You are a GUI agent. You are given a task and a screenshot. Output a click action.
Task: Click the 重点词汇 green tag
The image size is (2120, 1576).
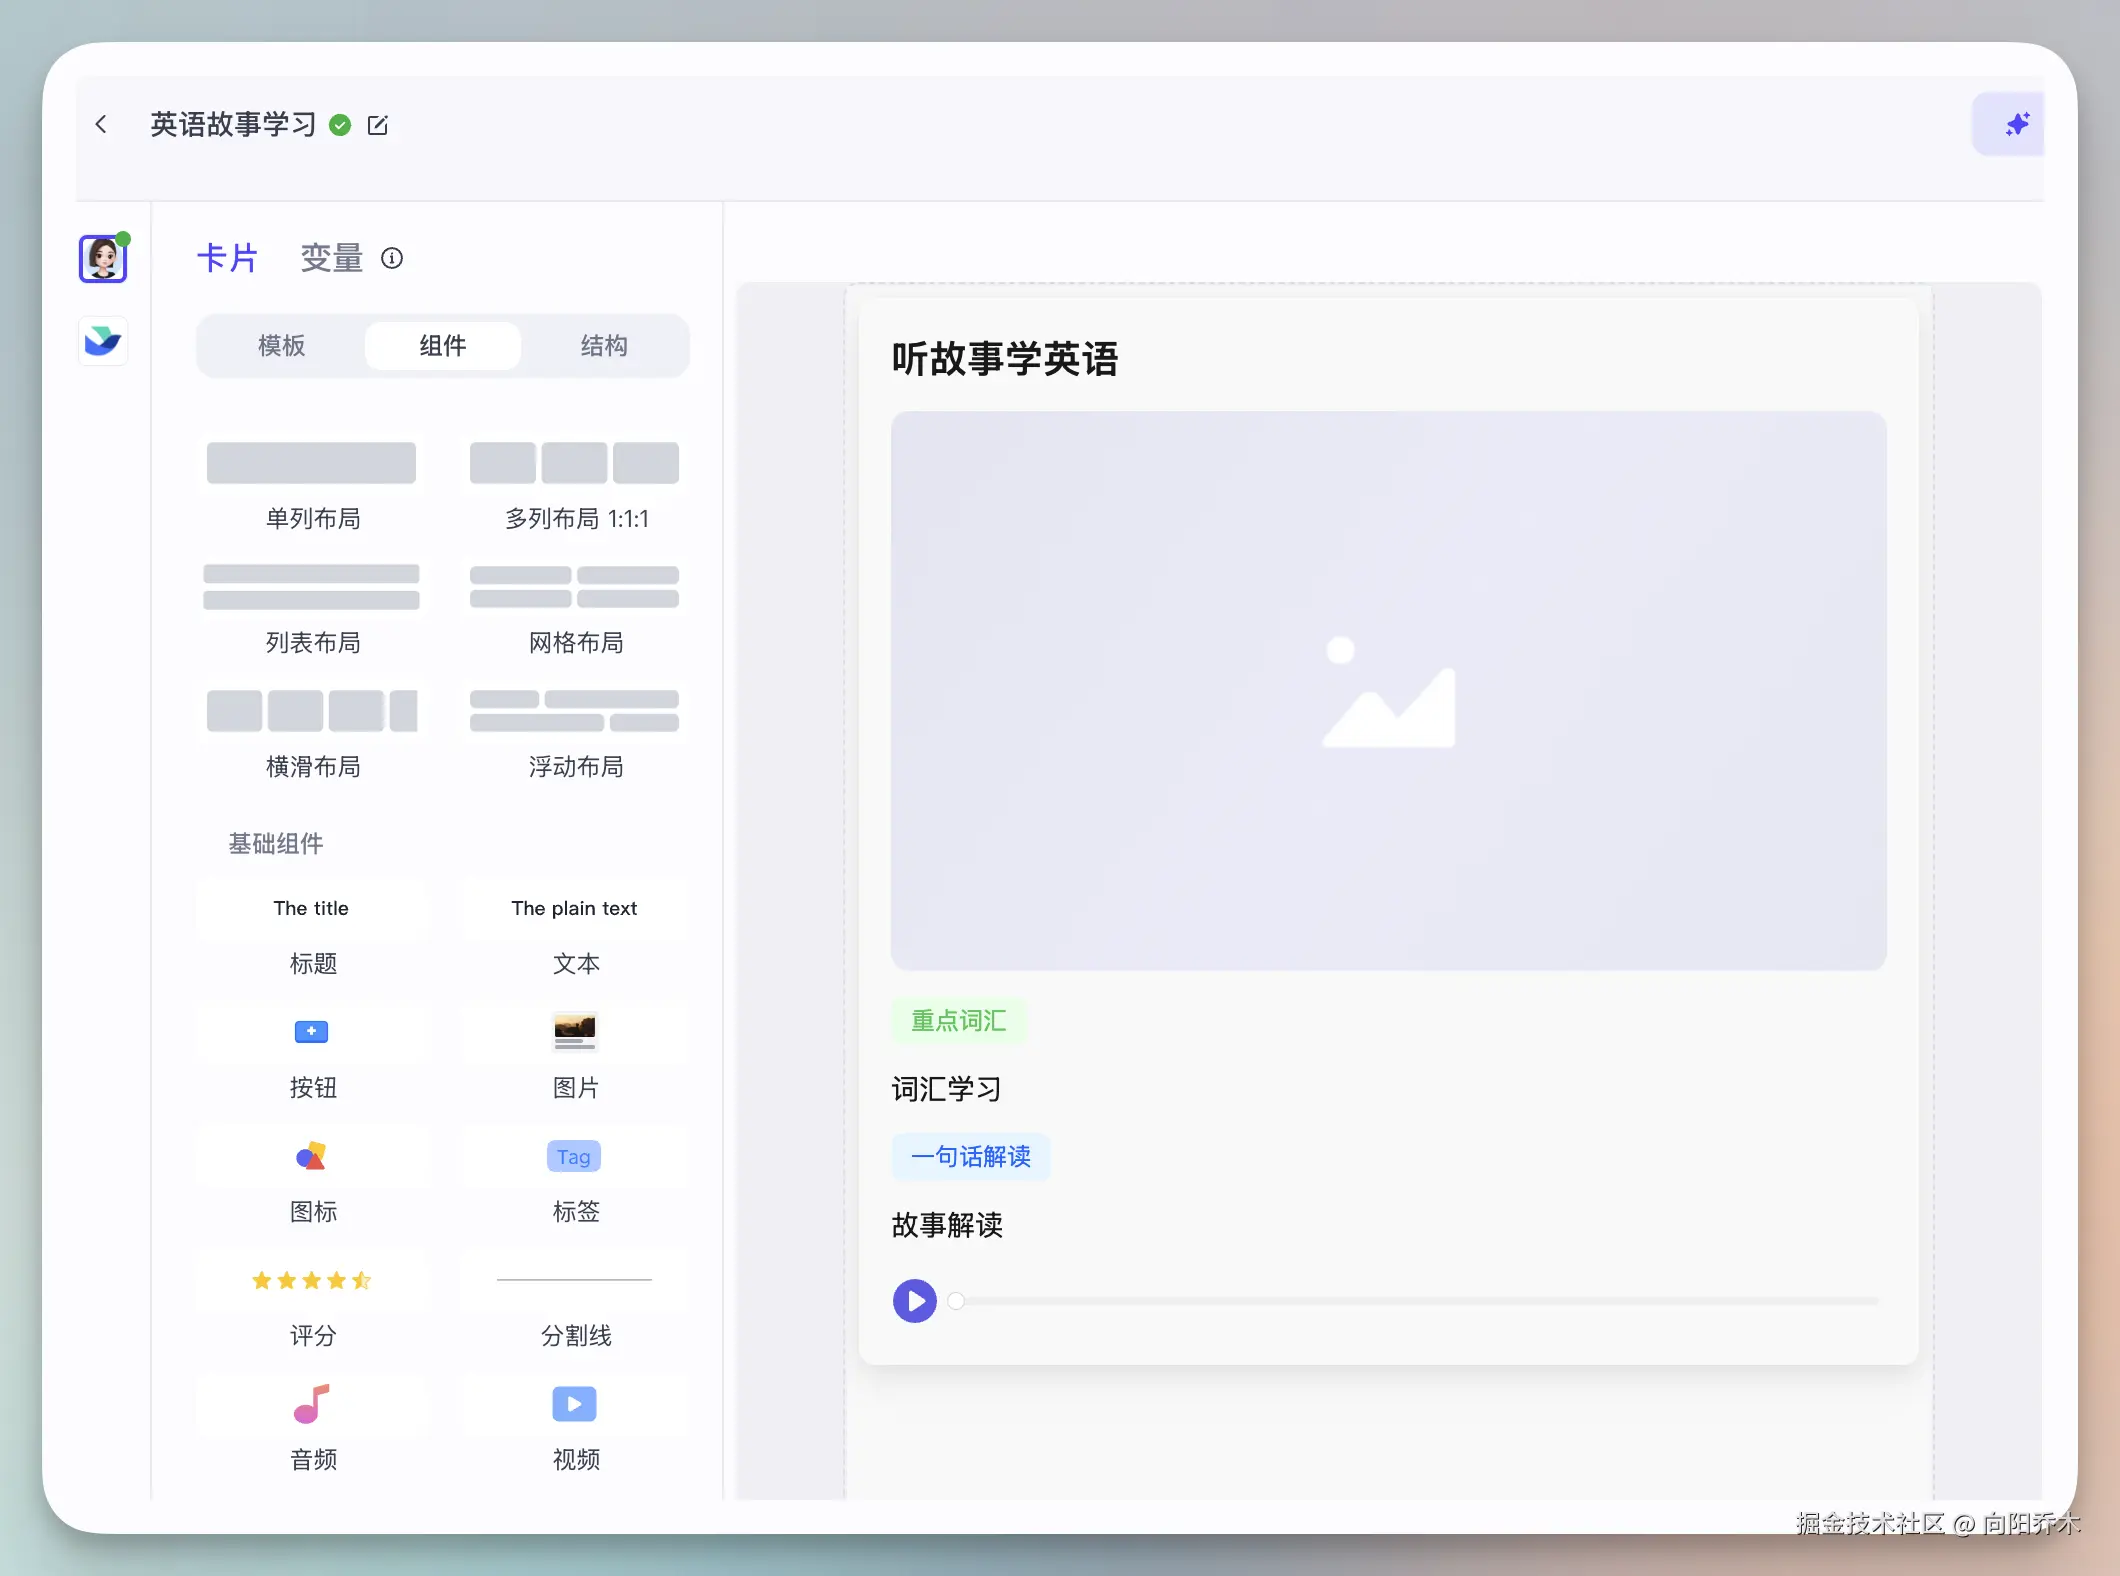(958, 1021)
